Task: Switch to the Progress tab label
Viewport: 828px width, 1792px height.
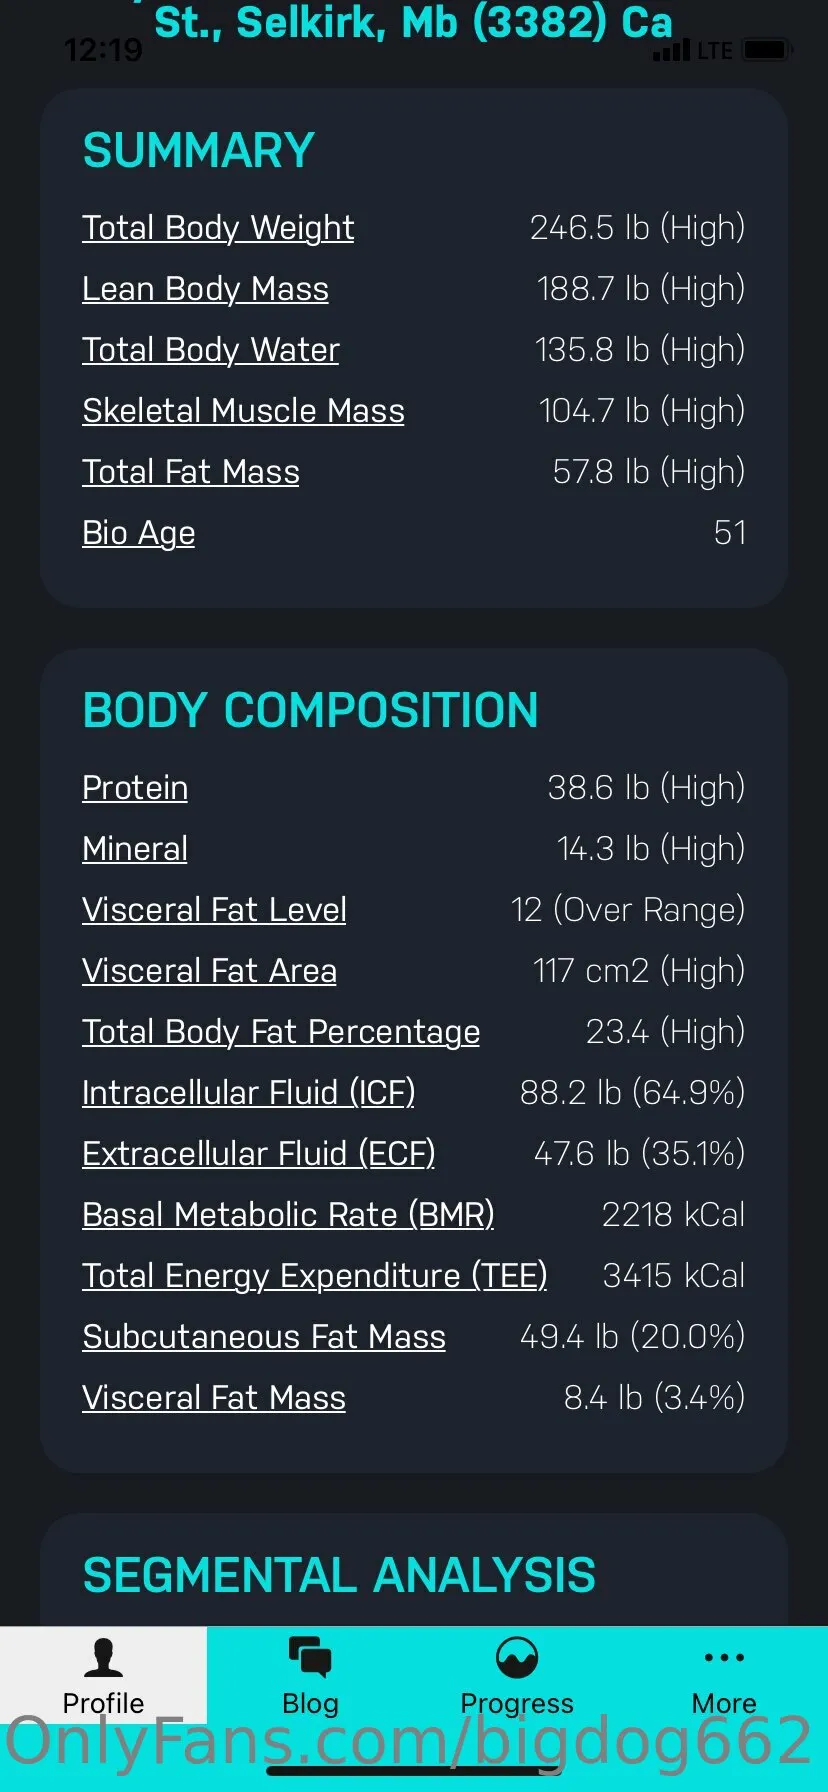Action: [x=517, y=1703]
